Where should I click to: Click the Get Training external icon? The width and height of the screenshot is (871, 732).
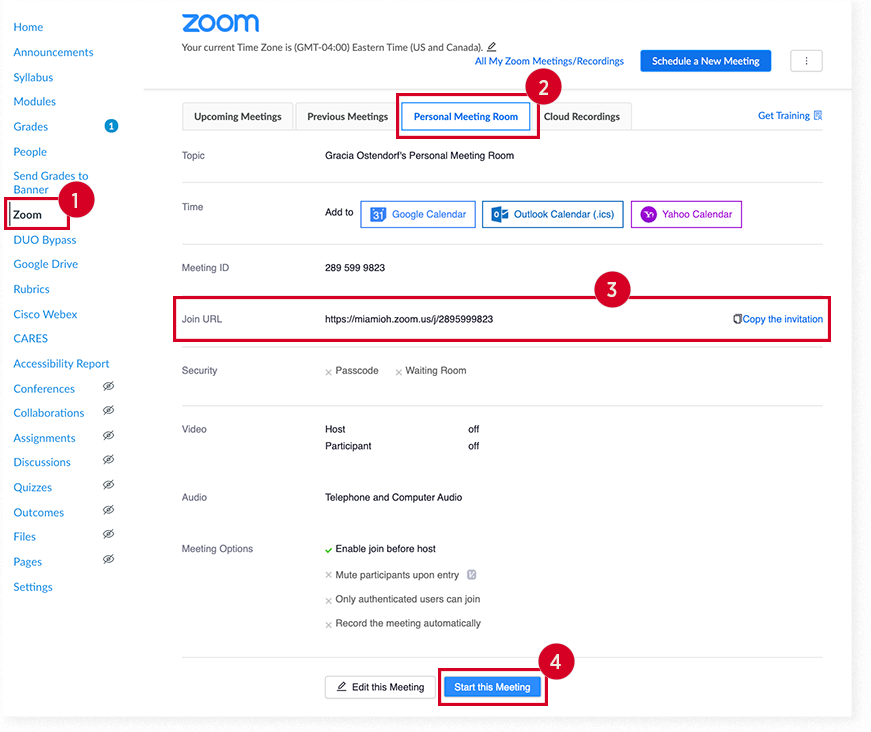(818, 116)
